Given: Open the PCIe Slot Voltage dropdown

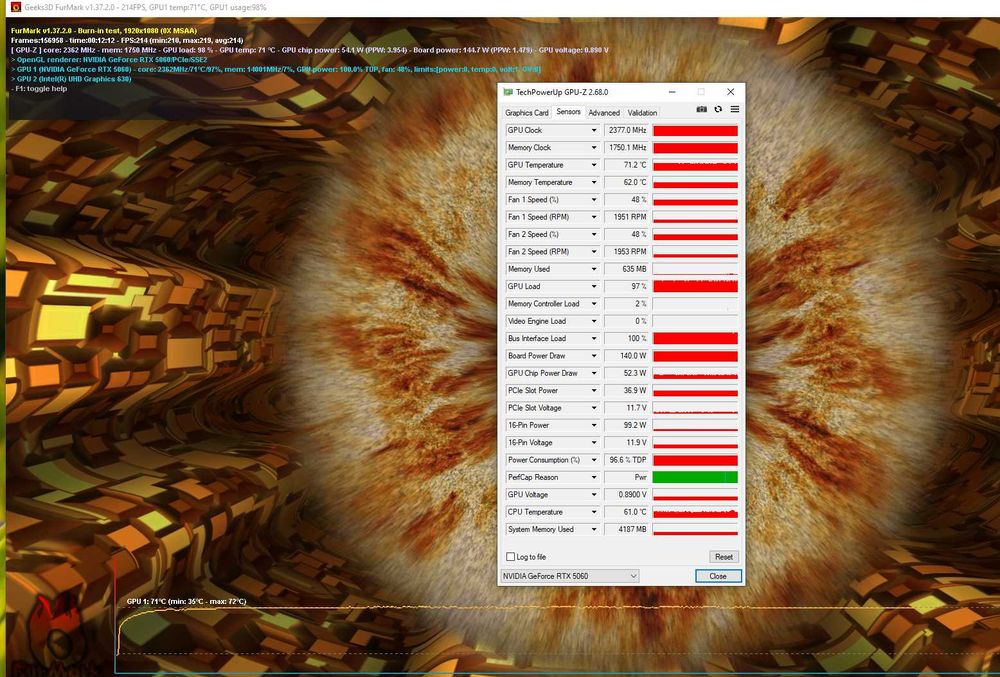Looking at the screenshot, I should pos(594,408).
